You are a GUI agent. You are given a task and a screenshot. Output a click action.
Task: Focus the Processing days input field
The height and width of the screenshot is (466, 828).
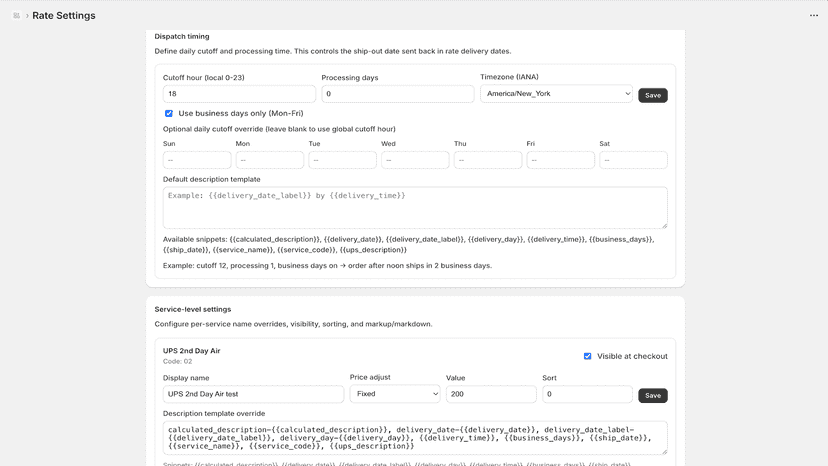click(398, 94)
